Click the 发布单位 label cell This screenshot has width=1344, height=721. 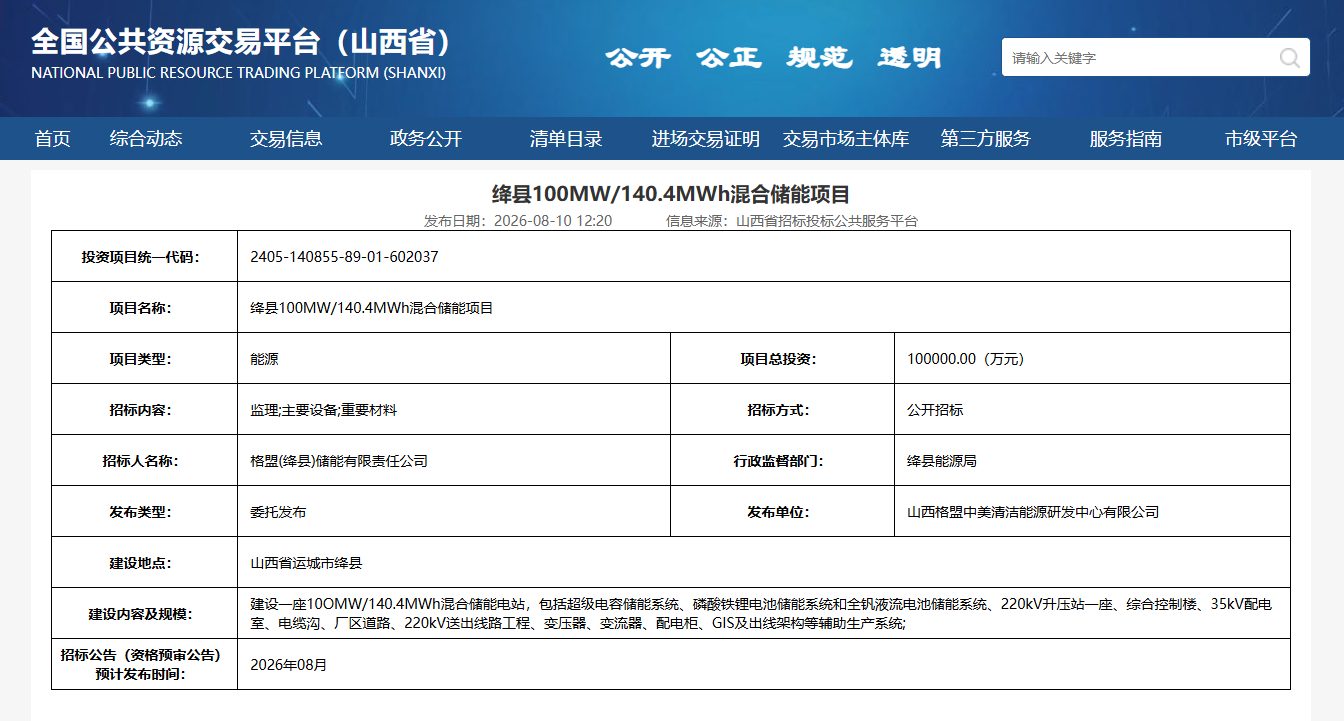[x=782, y=512]
